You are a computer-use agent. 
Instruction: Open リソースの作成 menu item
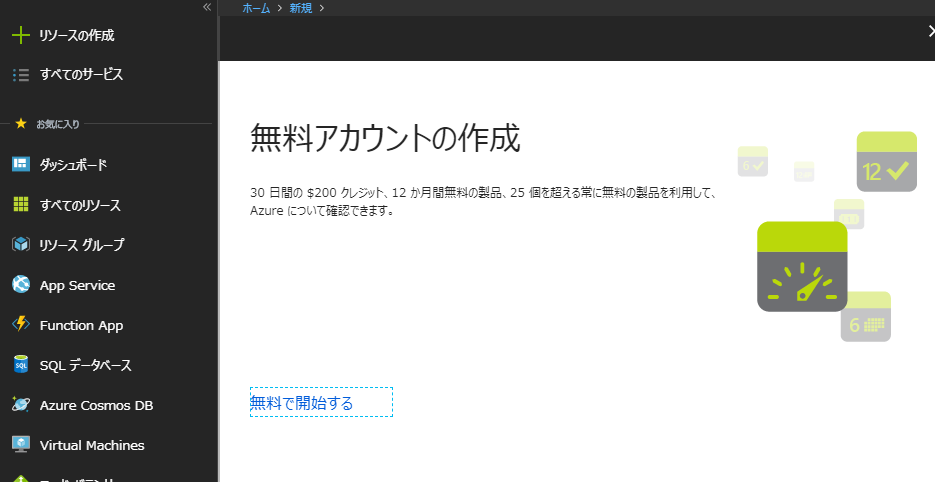tap(77, 35)
